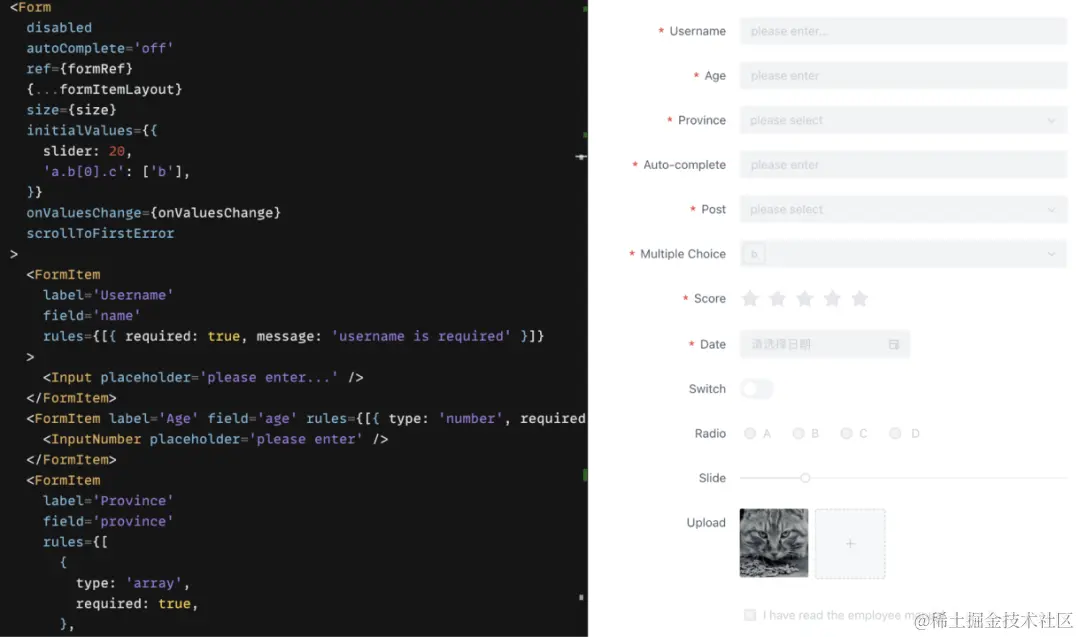Click the 'disabled' prop in code
Screen dimensions: 1080x637
(x=59, y=28)
